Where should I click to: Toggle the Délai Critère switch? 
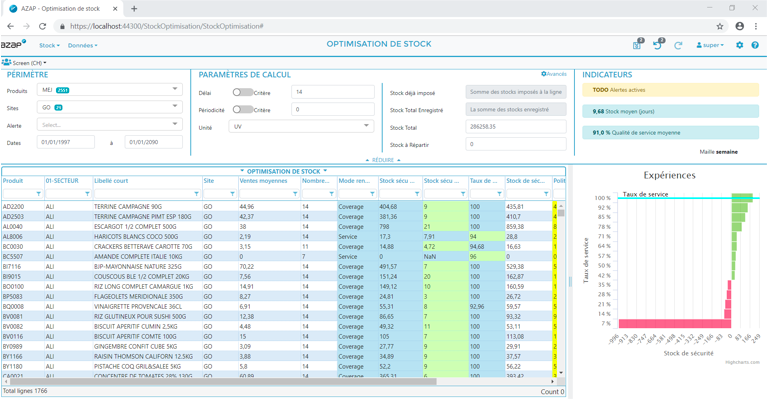242,92
